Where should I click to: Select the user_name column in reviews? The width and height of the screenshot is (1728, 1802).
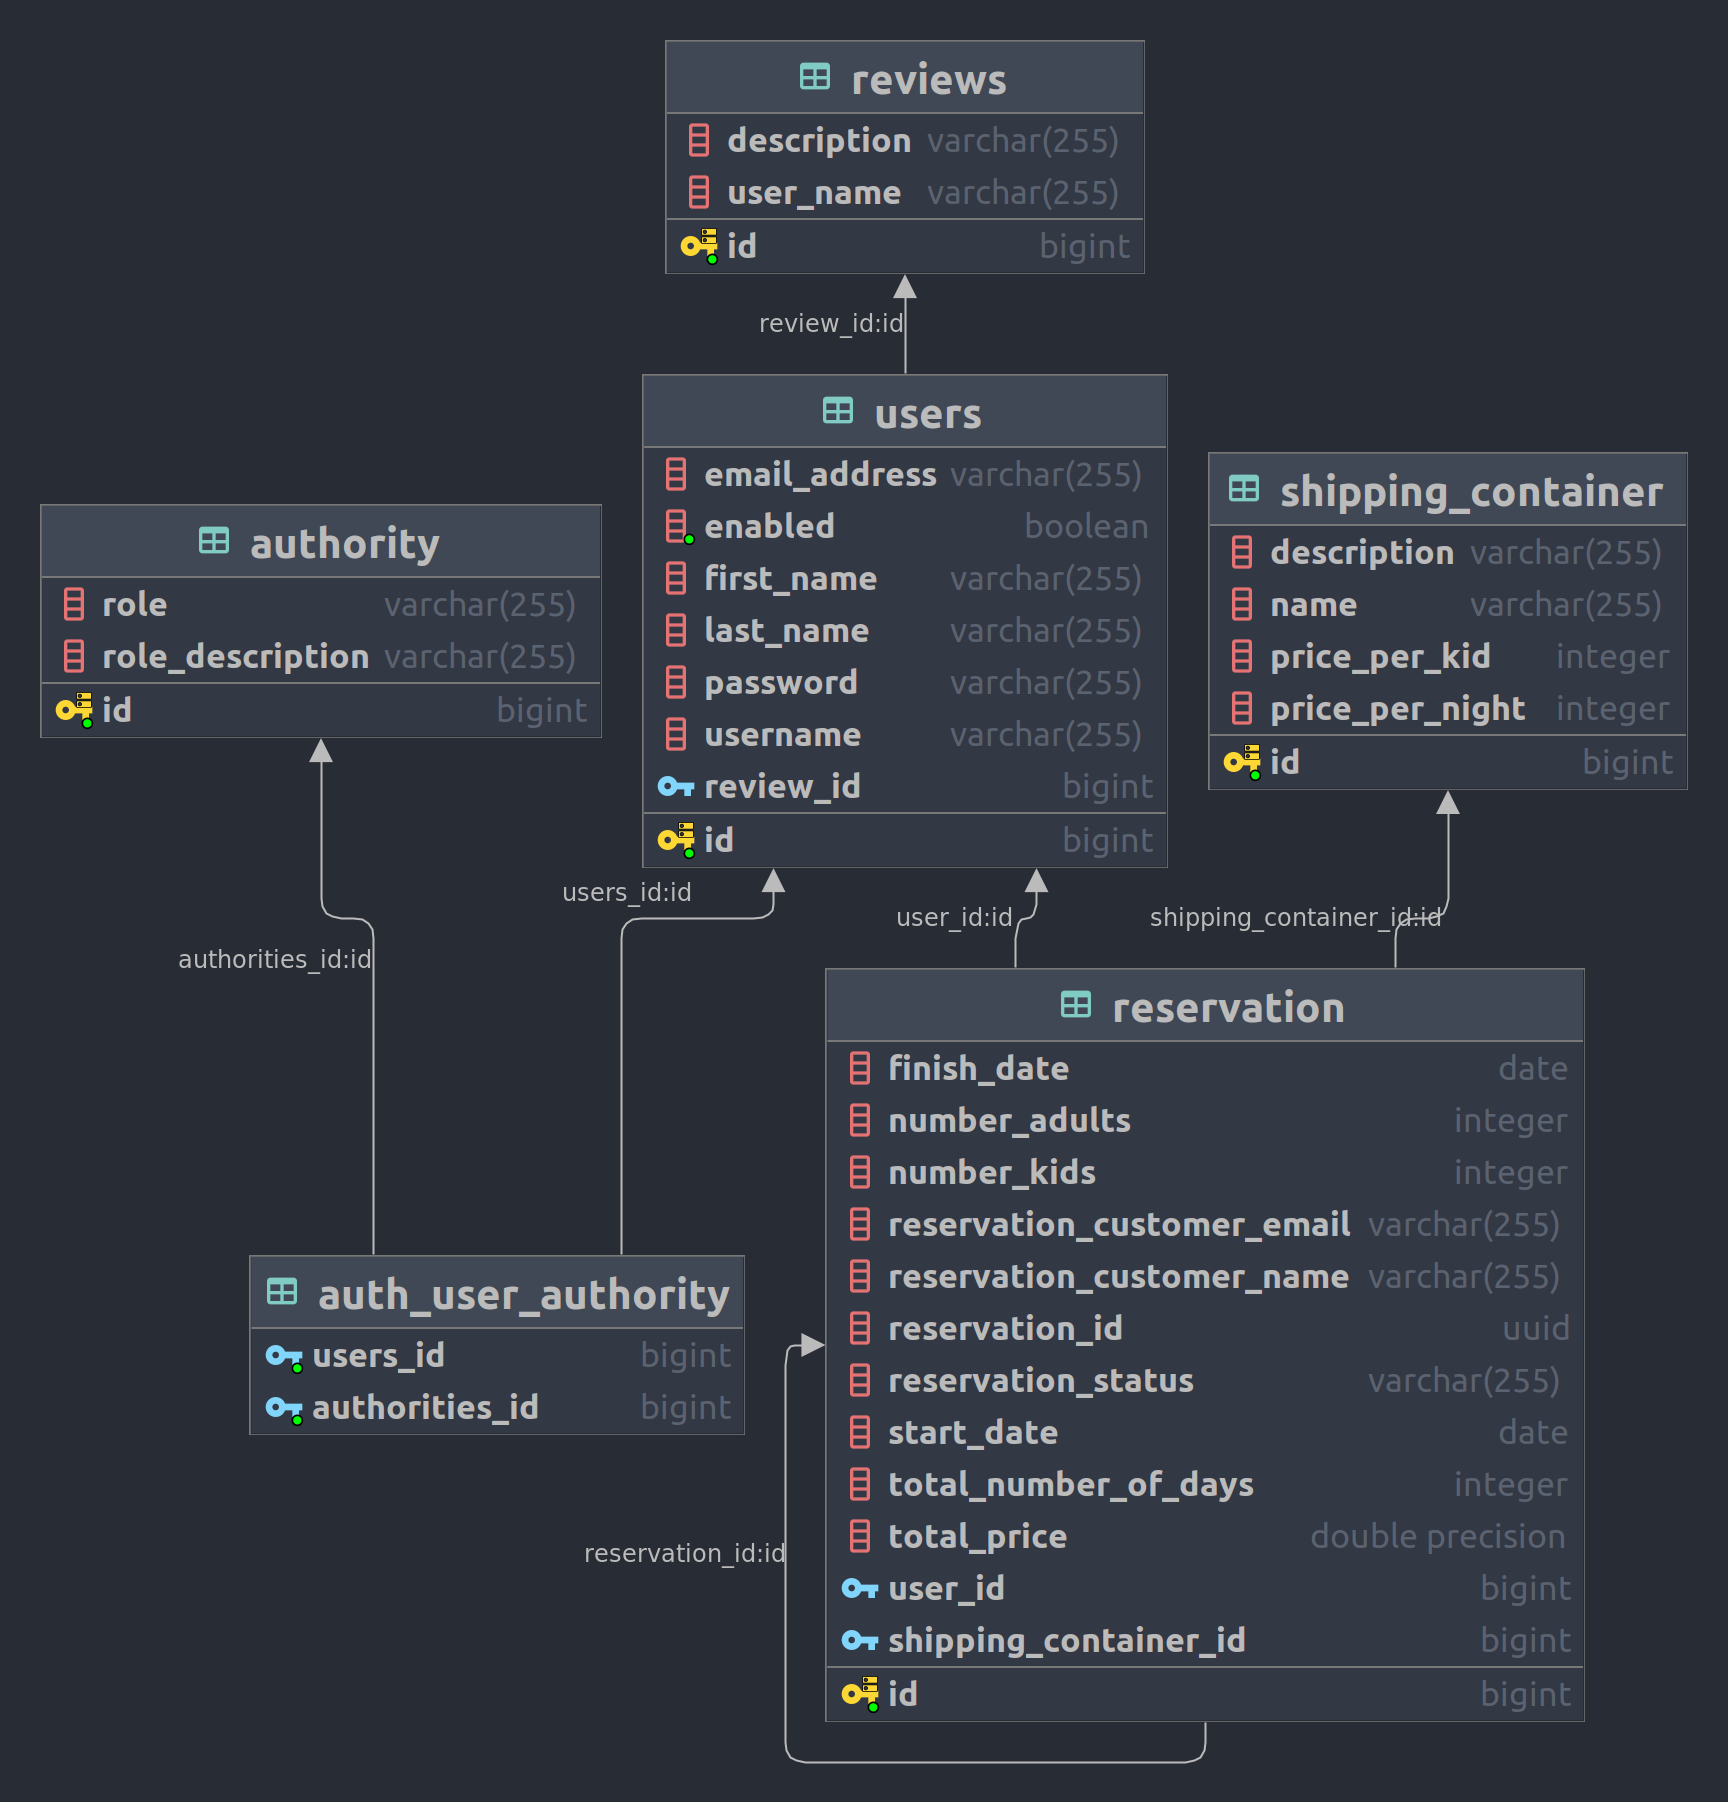[x=905, y=192]
